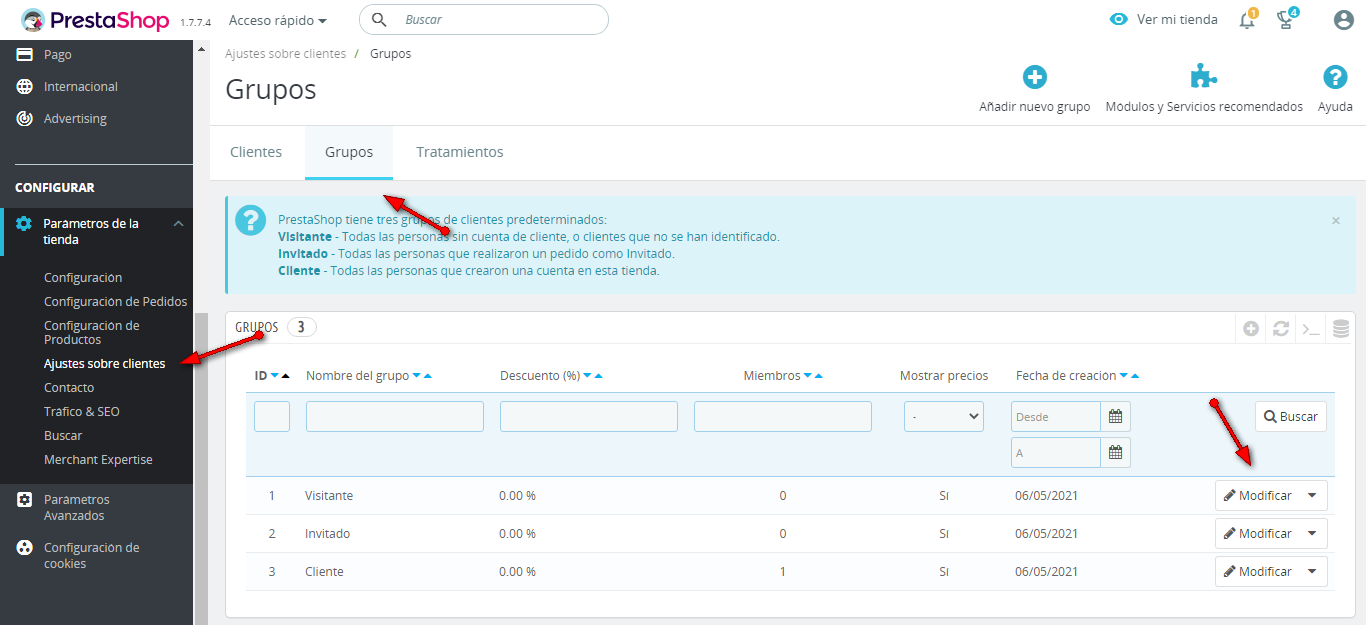Open the trophy achievements icon

pyautogui.click(x=1286, y=20)
